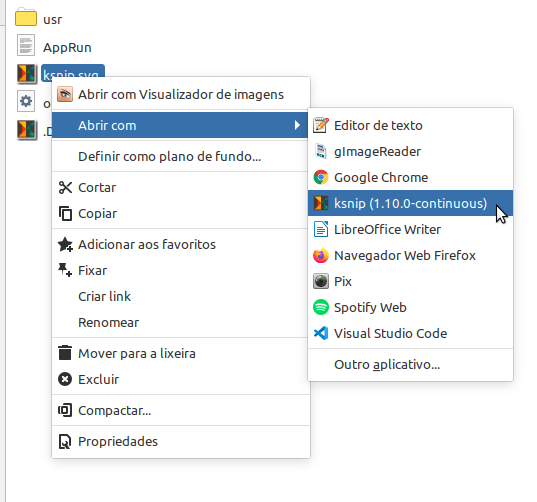Choose Criar link option
Image resolution: width=537 pixels, height=502 pixels.
[181, 297]
